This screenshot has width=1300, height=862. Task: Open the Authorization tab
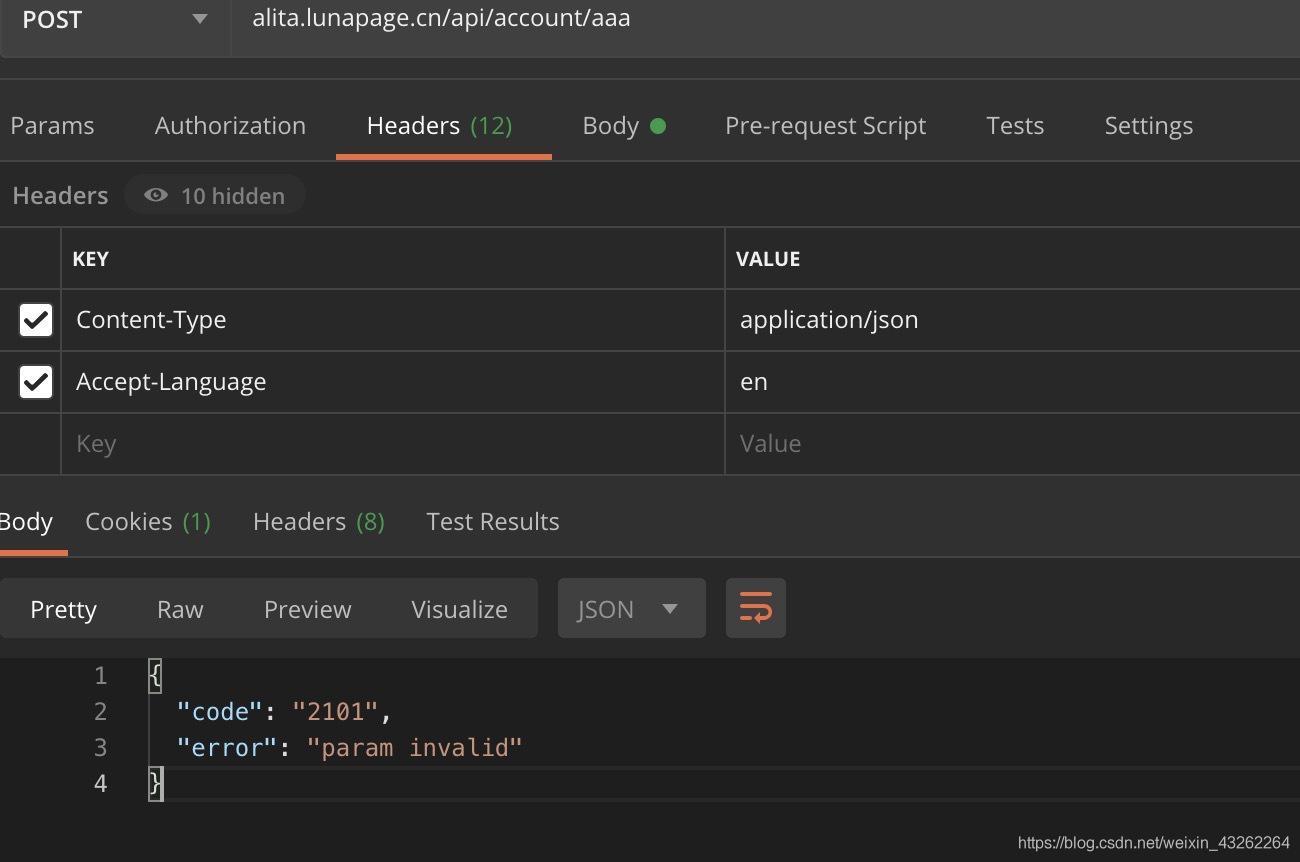[230, 126]
